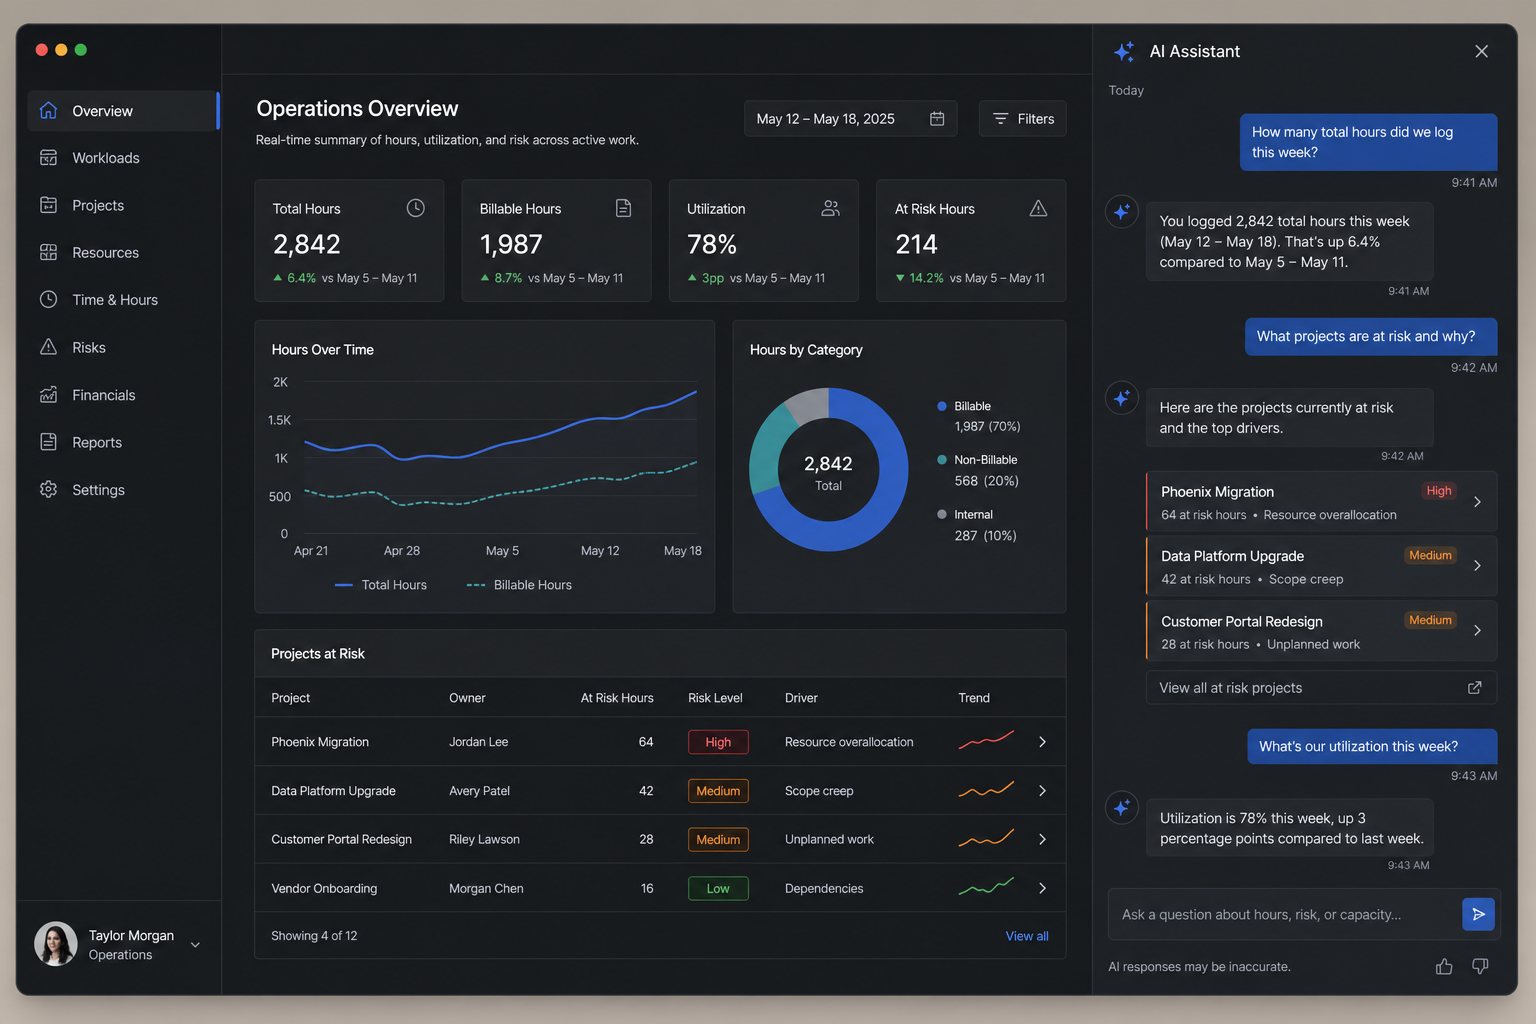Click the AI Assistant sparkle icon
Screen dimensions: 1536x1024
(x=1124, y=51)
